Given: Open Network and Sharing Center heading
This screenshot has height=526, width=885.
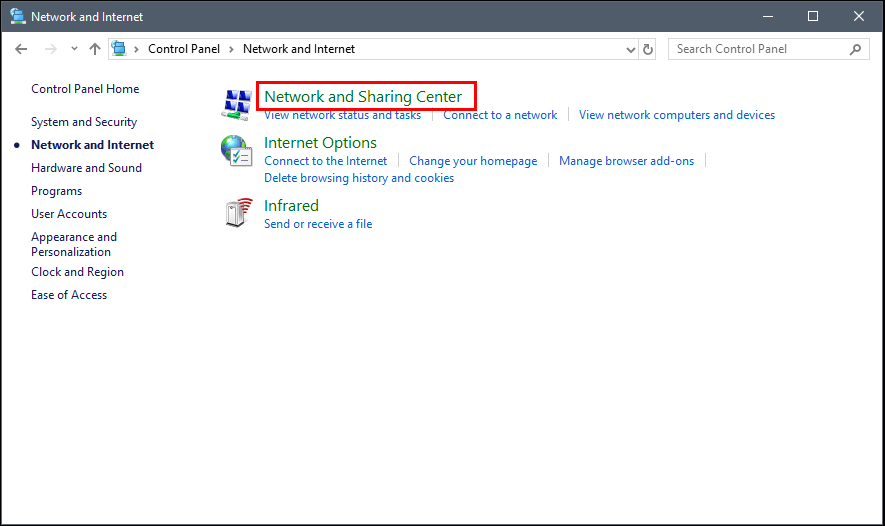Looking at the screenshot, I should 363,97.
